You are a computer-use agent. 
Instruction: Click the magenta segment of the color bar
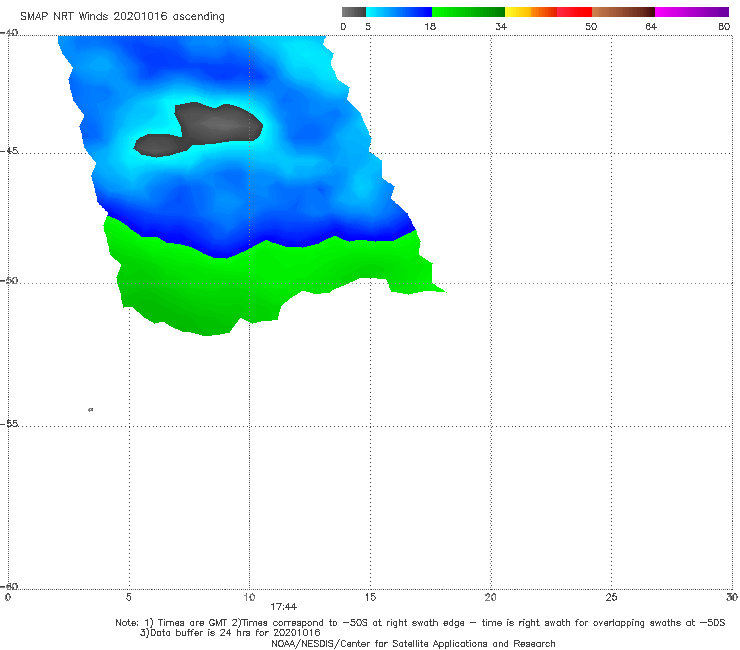coord(692,12)
